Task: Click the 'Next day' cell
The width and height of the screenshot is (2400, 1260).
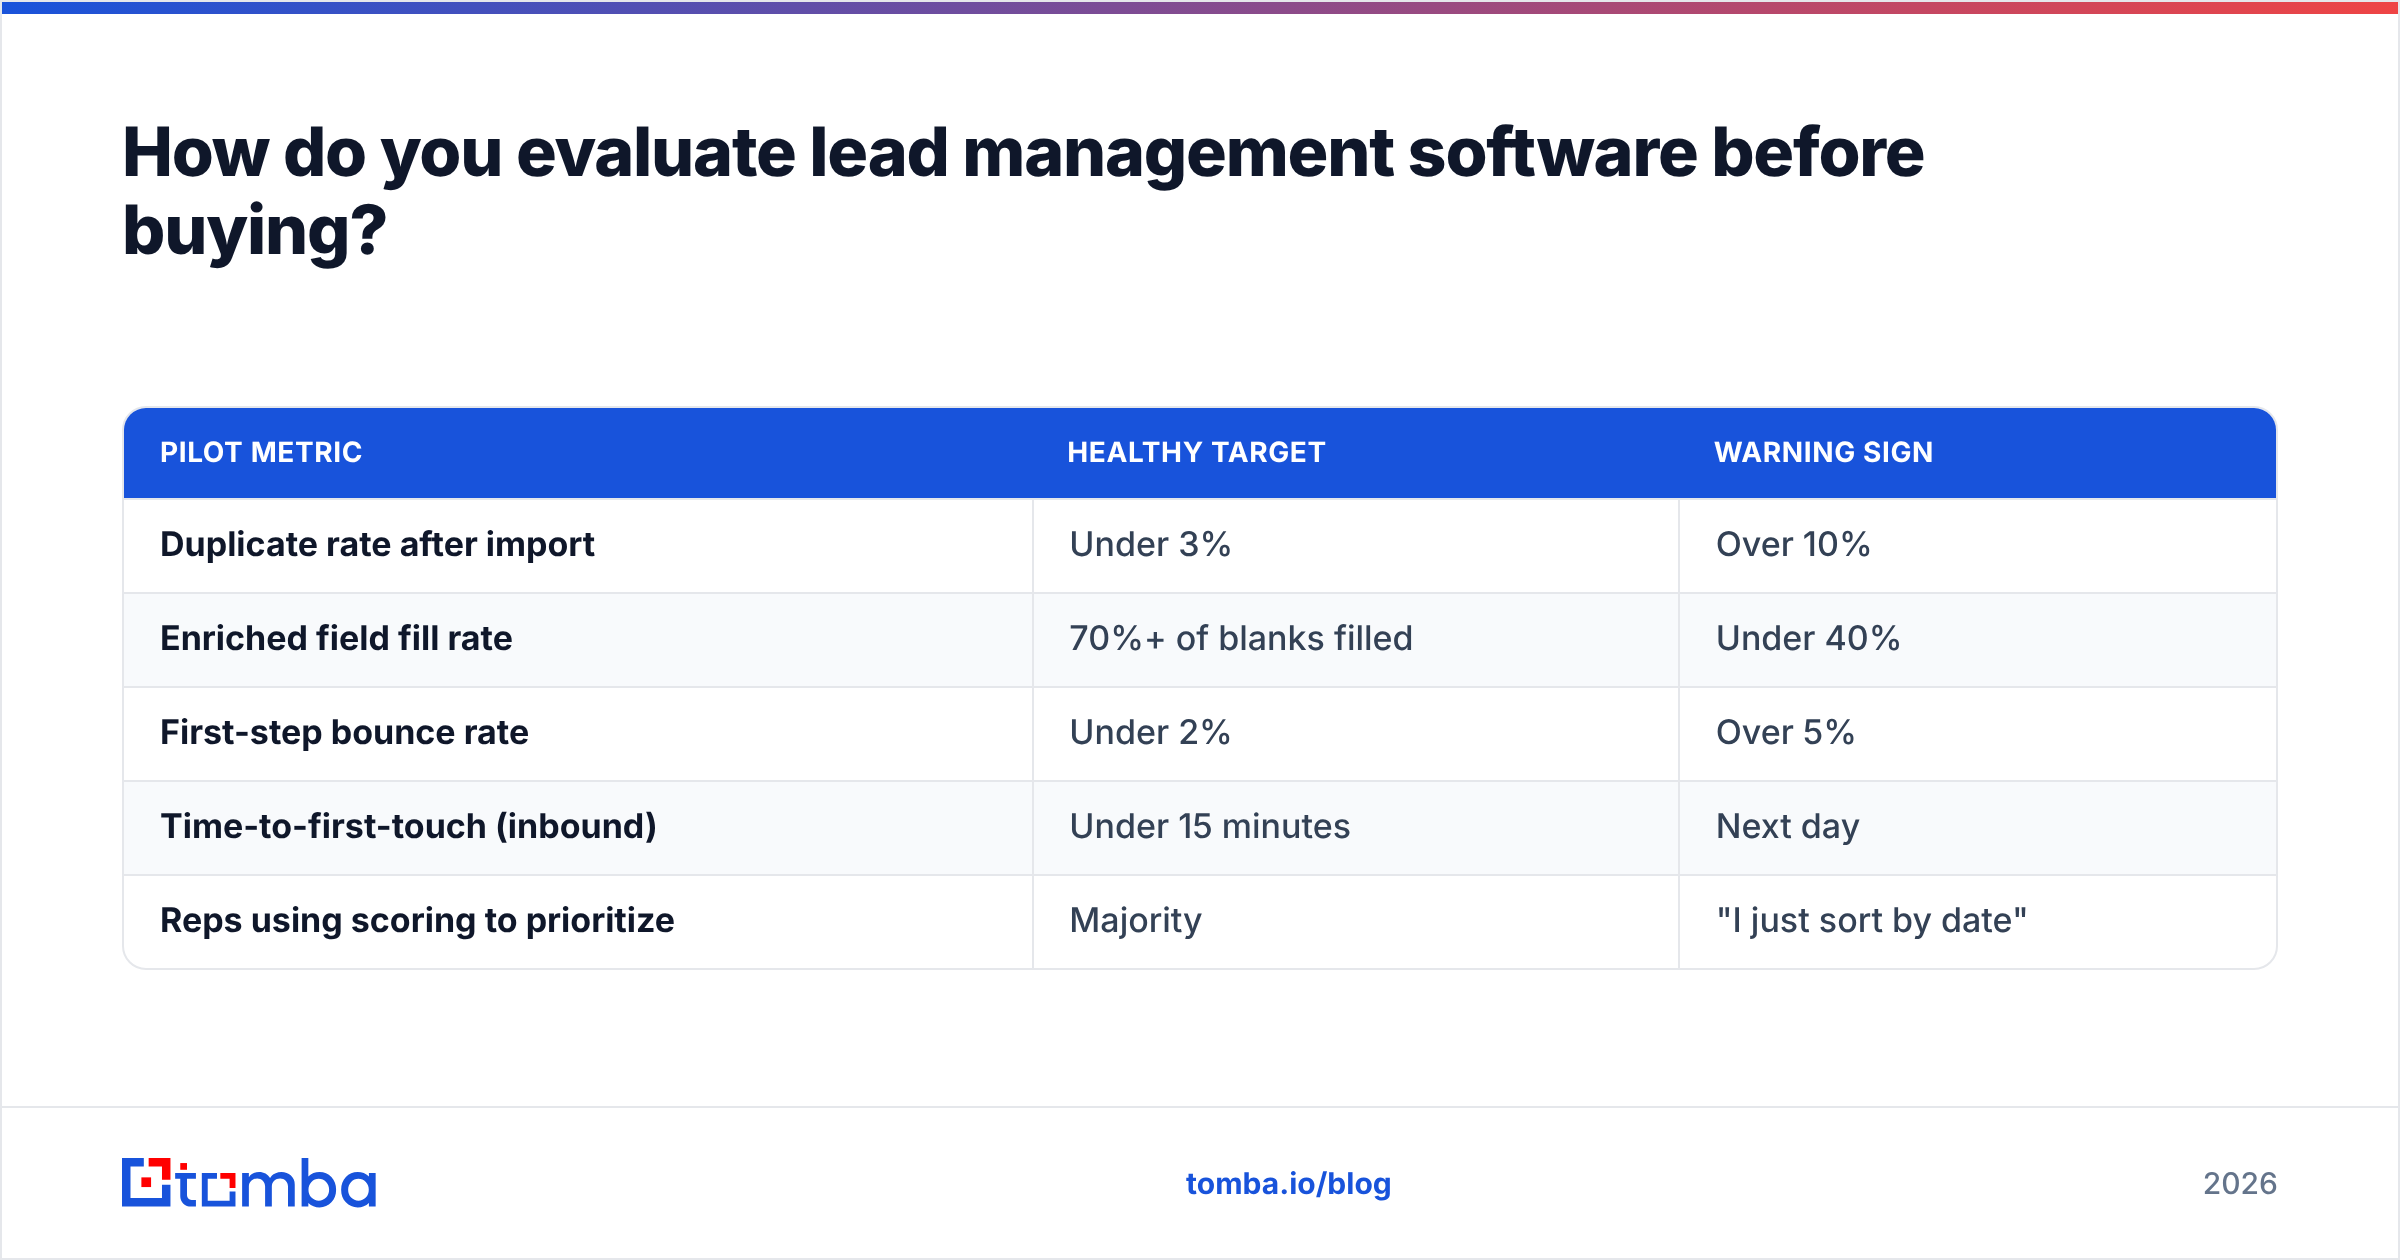Action: pos(1978,827)
